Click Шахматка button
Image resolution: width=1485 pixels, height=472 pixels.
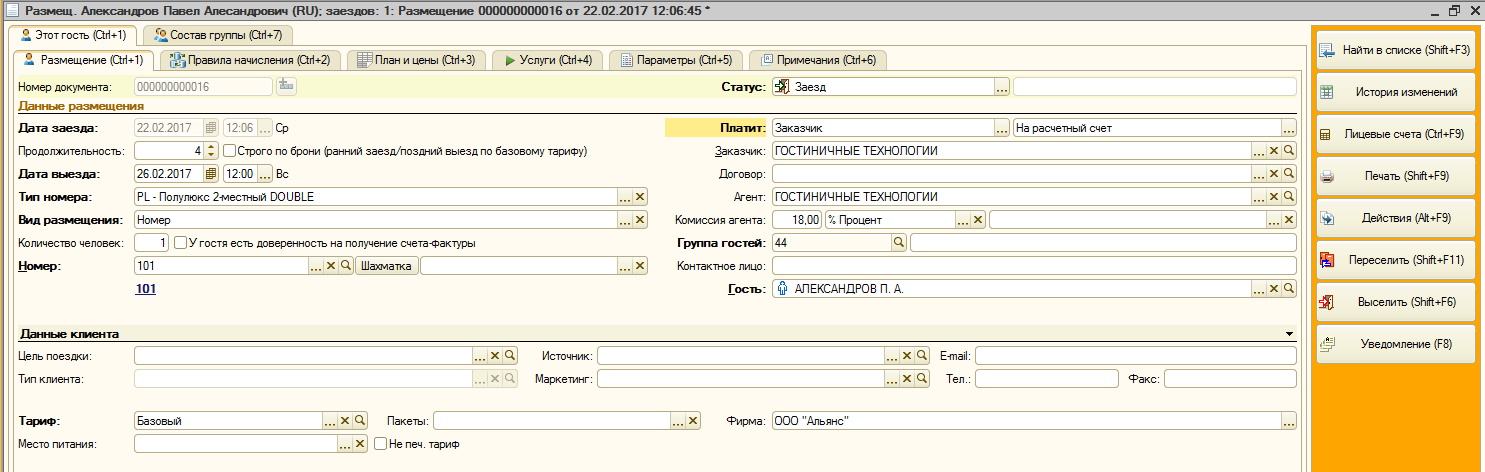(387, 266)
